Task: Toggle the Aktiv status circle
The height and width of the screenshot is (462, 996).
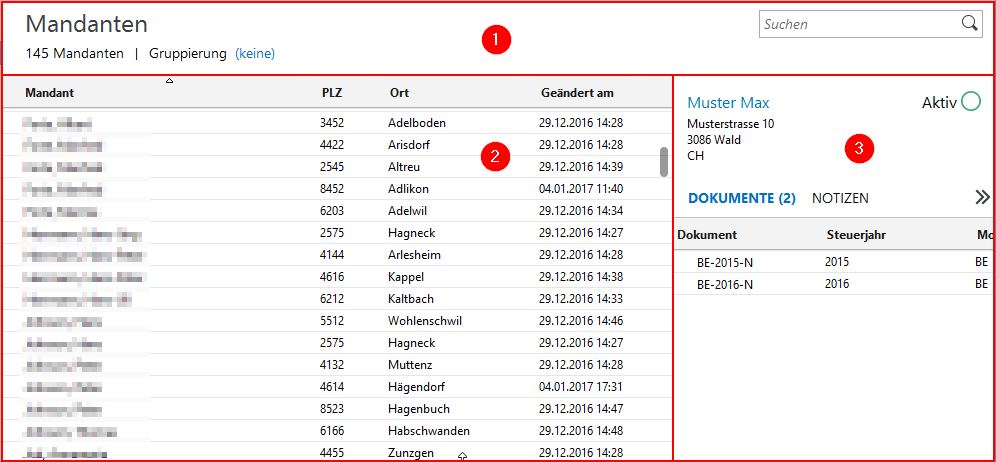Action: 970,102
